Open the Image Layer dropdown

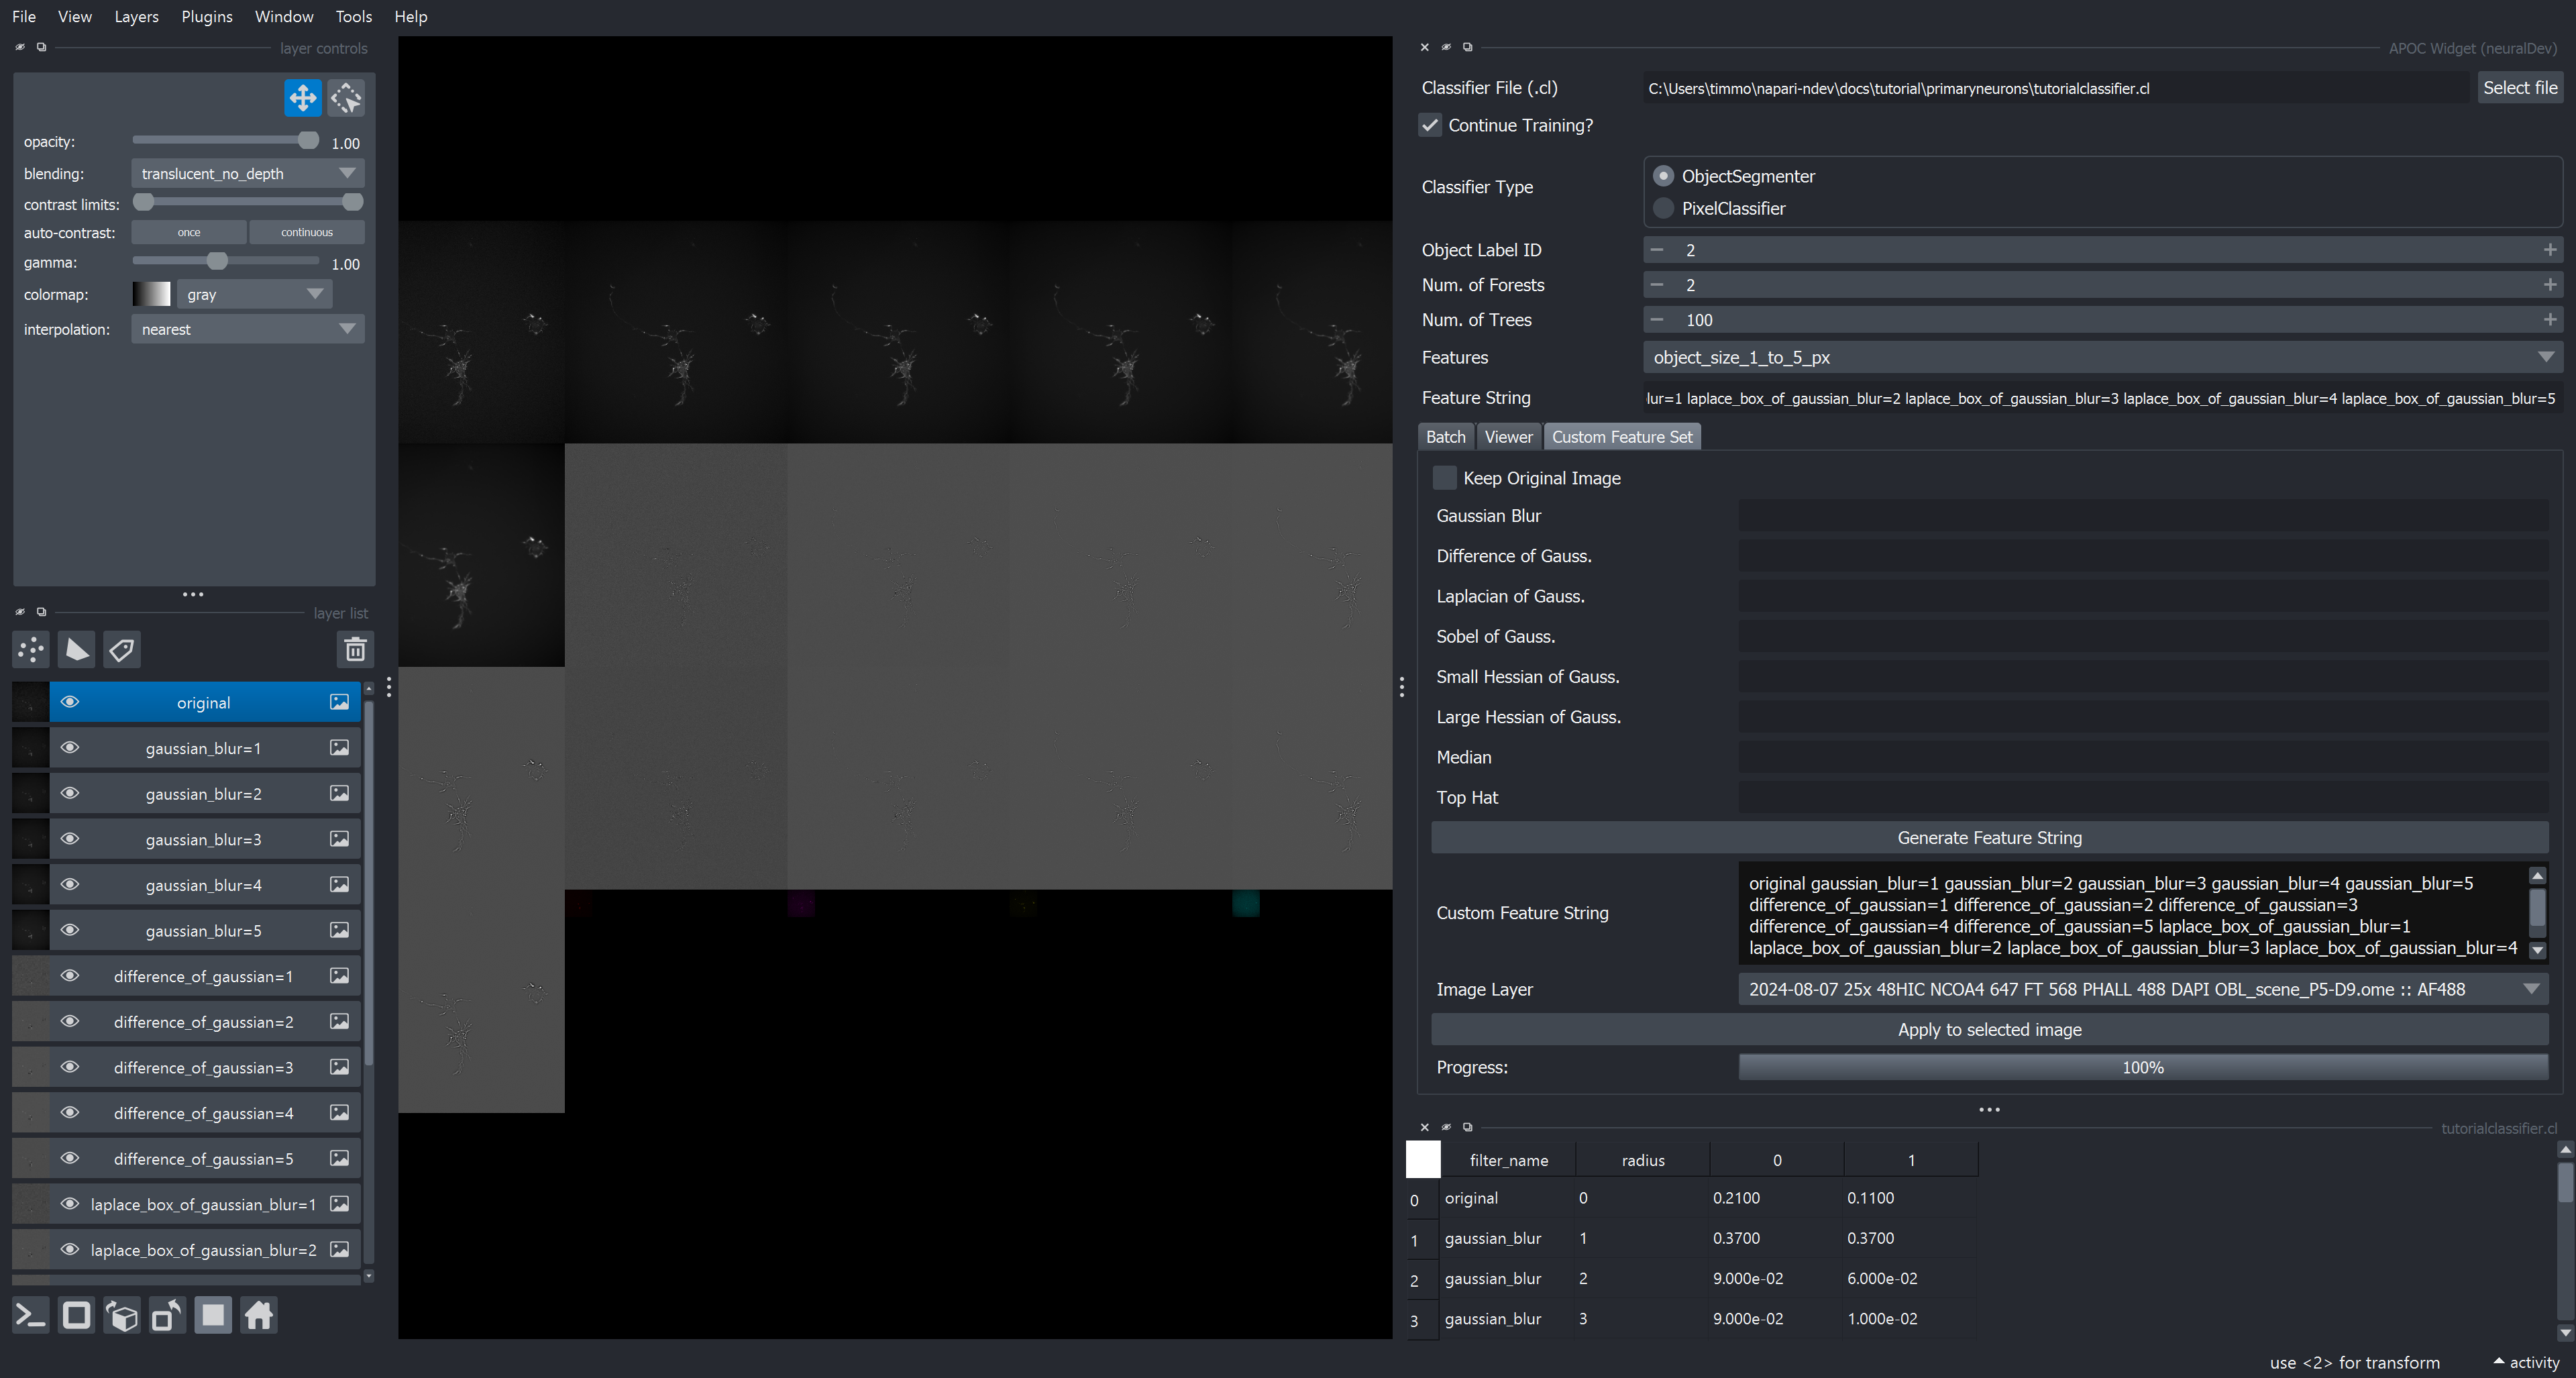pyautogui.click(x=2143, y=989)
